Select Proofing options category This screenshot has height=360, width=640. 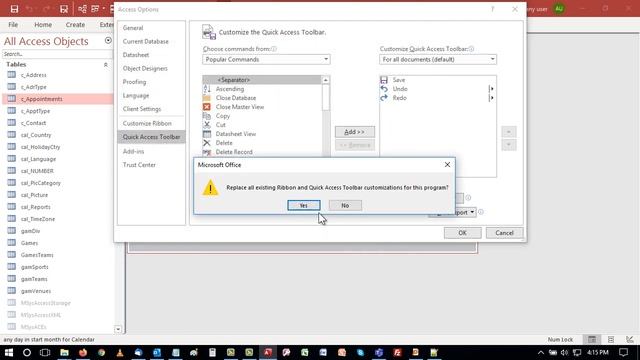click(x=134, y=82)
